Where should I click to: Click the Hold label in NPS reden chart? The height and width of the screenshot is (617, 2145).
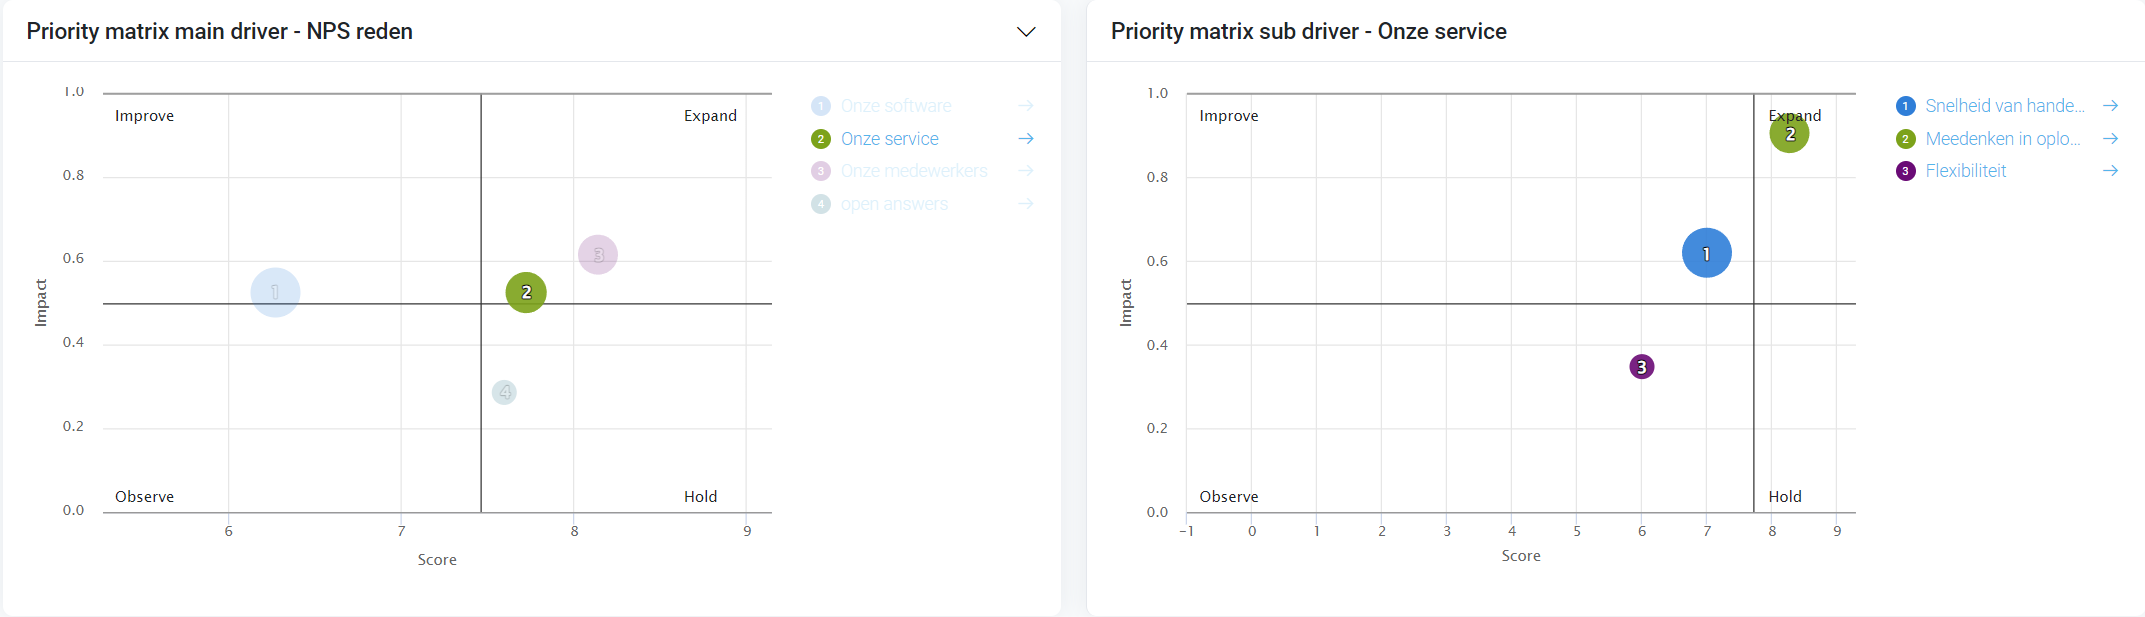(700, 497)
